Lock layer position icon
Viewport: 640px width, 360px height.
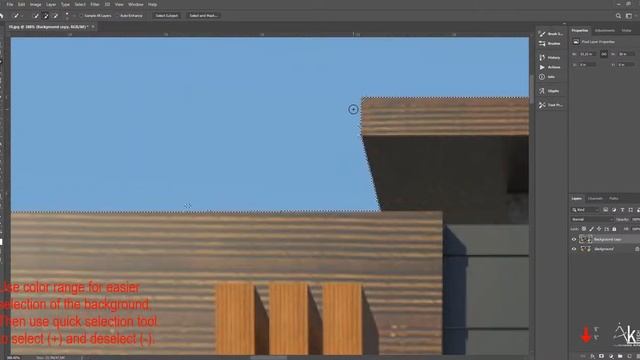[x=599, y=229]
